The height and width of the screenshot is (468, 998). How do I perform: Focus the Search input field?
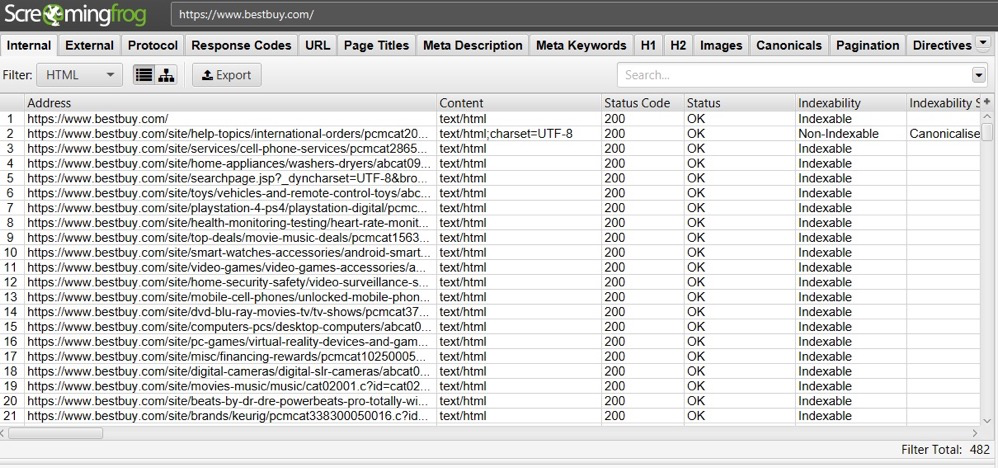point(792,75)
